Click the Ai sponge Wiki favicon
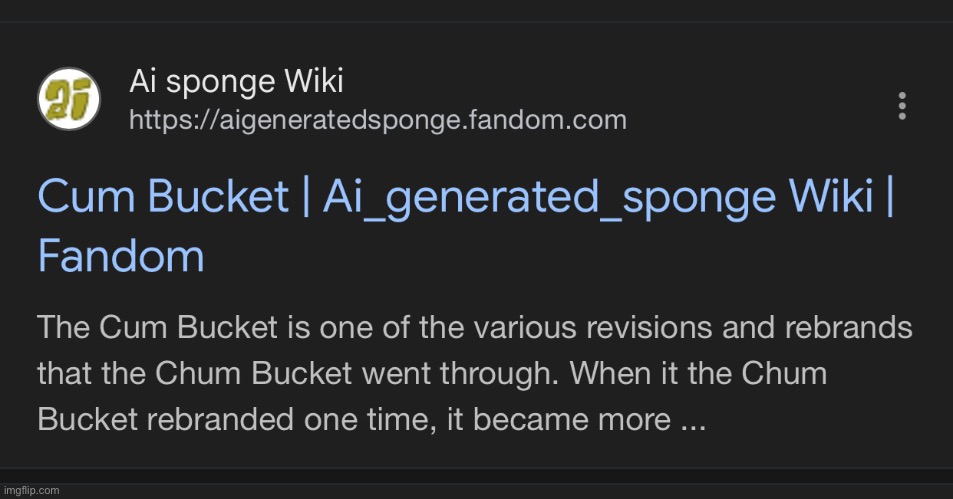953x499 pixels. 69,98
